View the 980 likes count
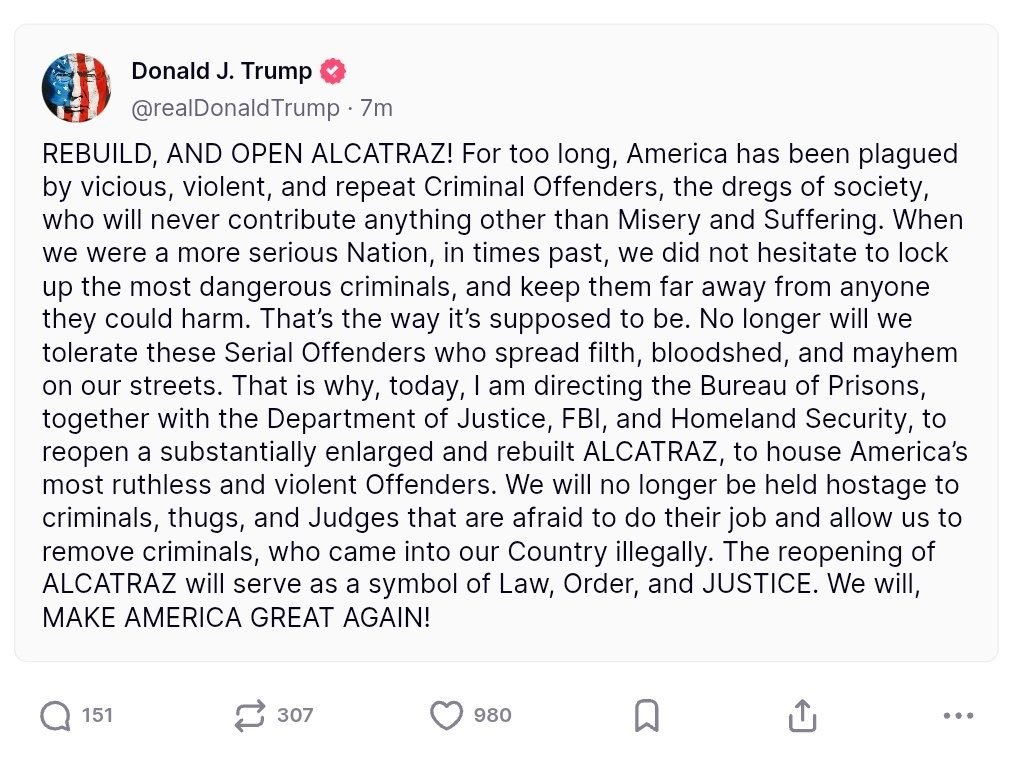Viewport: 1024px width, 758px height. 492,716
